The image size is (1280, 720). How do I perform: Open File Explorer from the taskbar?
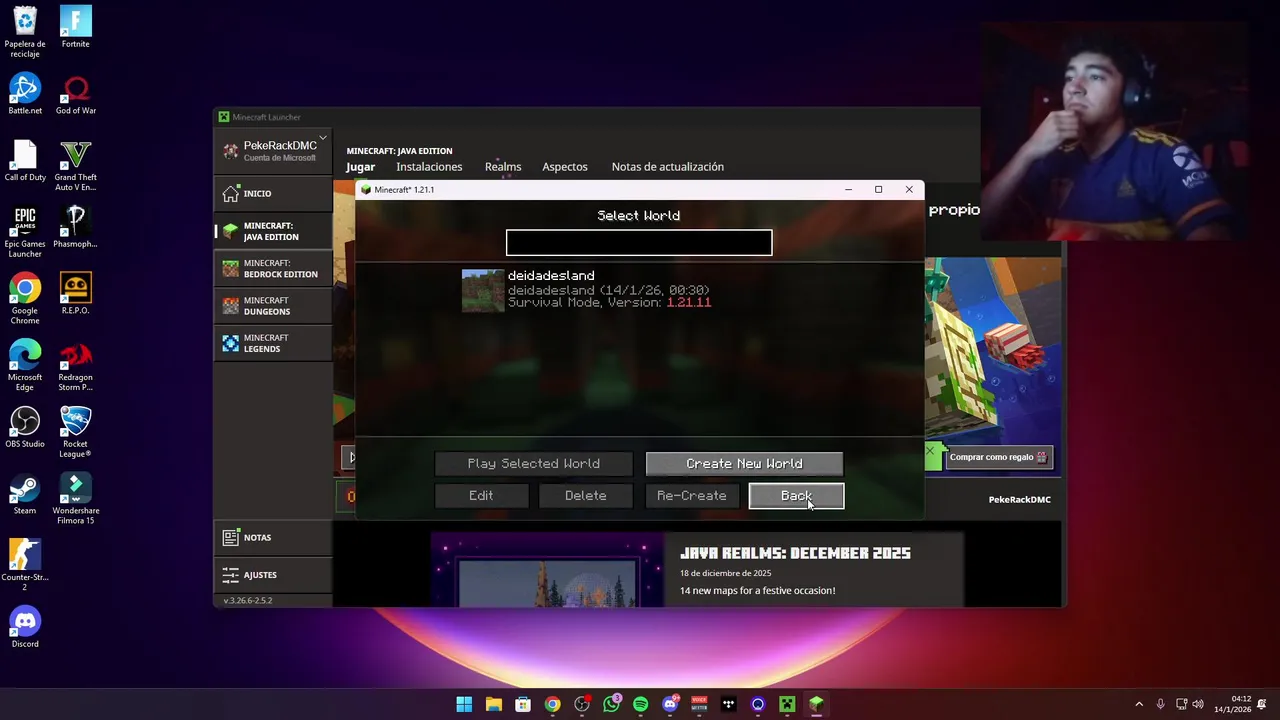coord(493,704)
